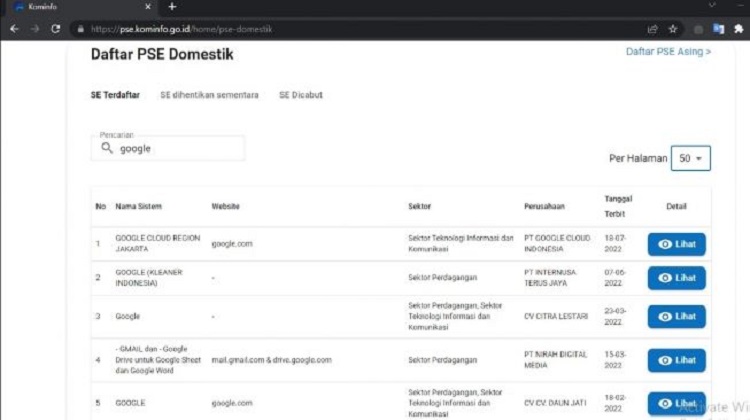The image size is (750, 420).
Task: Click Lihat for PT INRAH DIGITAL MEDIA
Action: pyautogui.click(x=676, y=360)
